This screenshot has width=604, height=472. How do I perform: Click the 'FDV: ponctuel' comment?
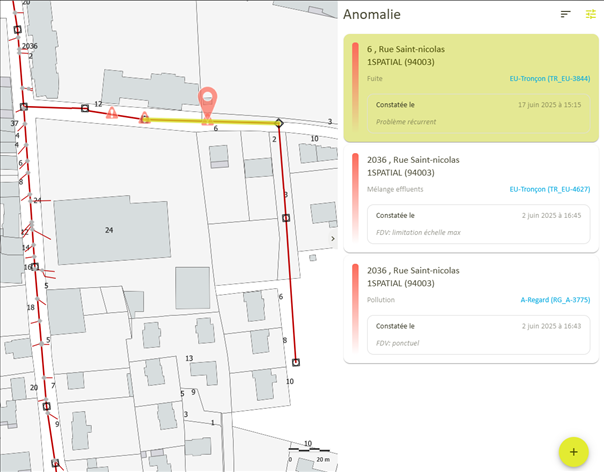tap(398, 343)
